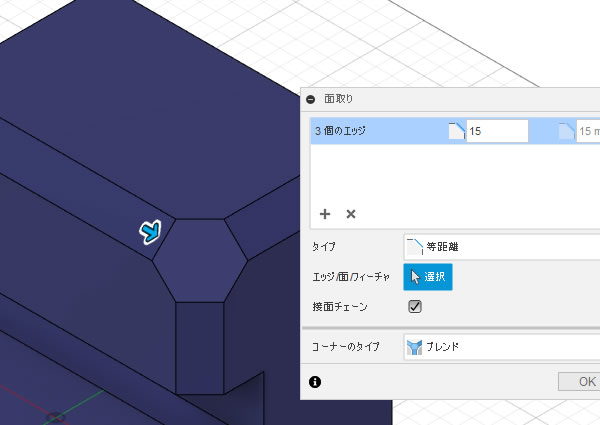Click the second distance field showing 15 m
The height and width of the screenshot is (425, 600).
click(588, 131)
